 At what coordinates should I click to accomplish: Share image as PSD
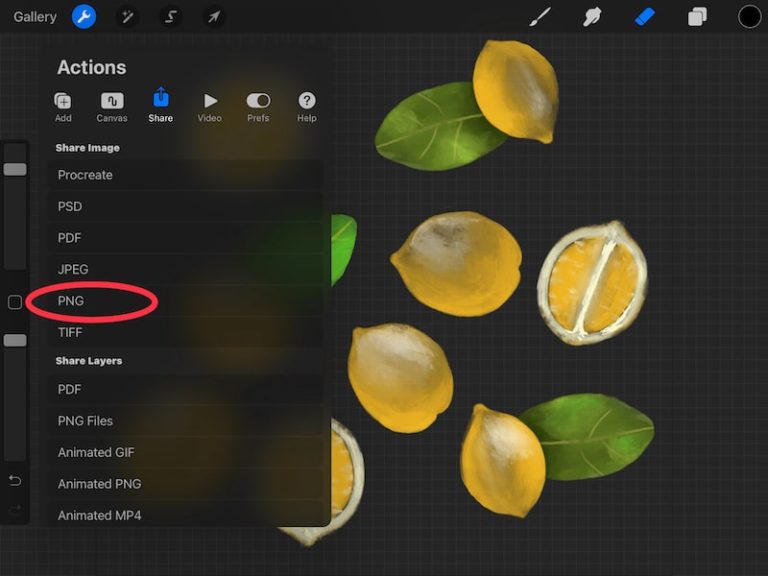185,206
